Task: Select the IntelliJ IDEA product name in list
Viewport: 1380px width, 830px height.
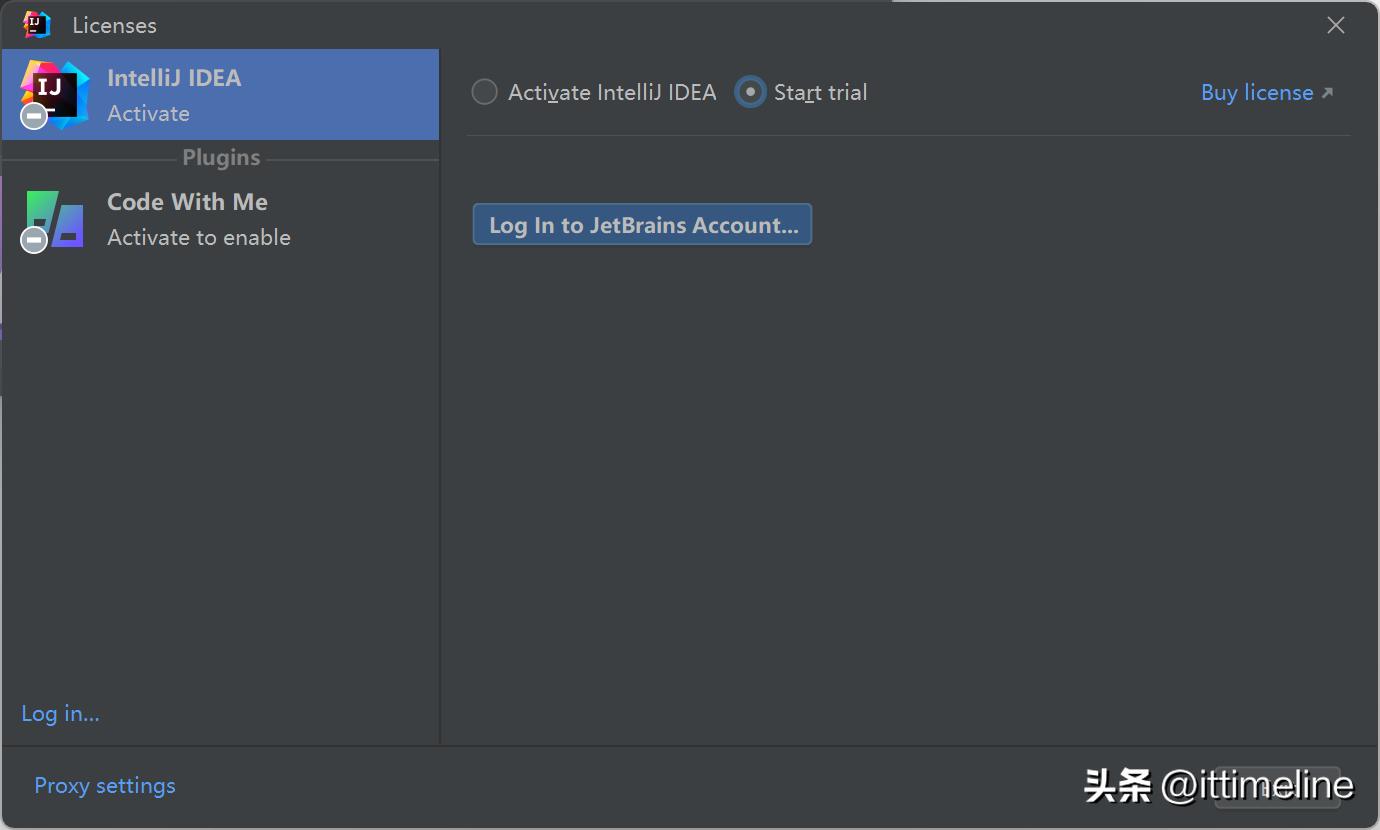Action: (x=174, y=78)
